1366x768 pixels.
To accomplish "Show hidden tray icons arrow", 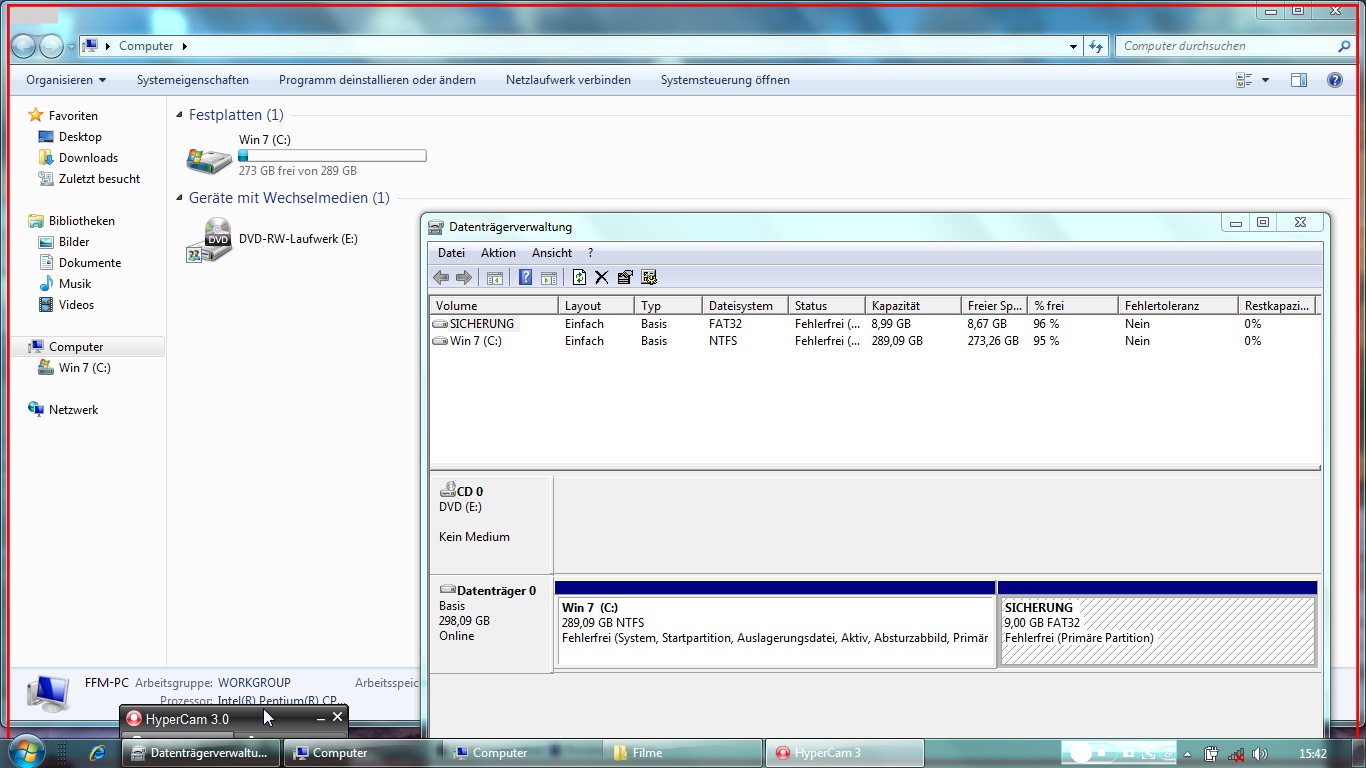I will (x=1187, y=754).
